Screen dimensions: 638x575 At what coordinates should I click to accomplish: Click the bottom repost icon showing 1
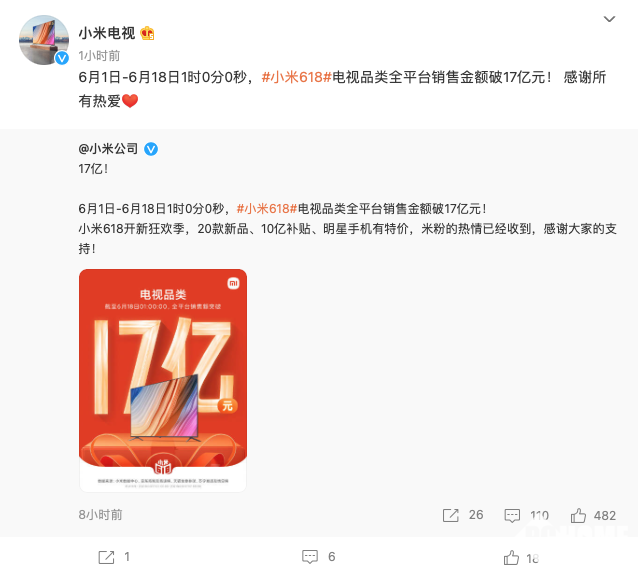click(x=106, y=557)
